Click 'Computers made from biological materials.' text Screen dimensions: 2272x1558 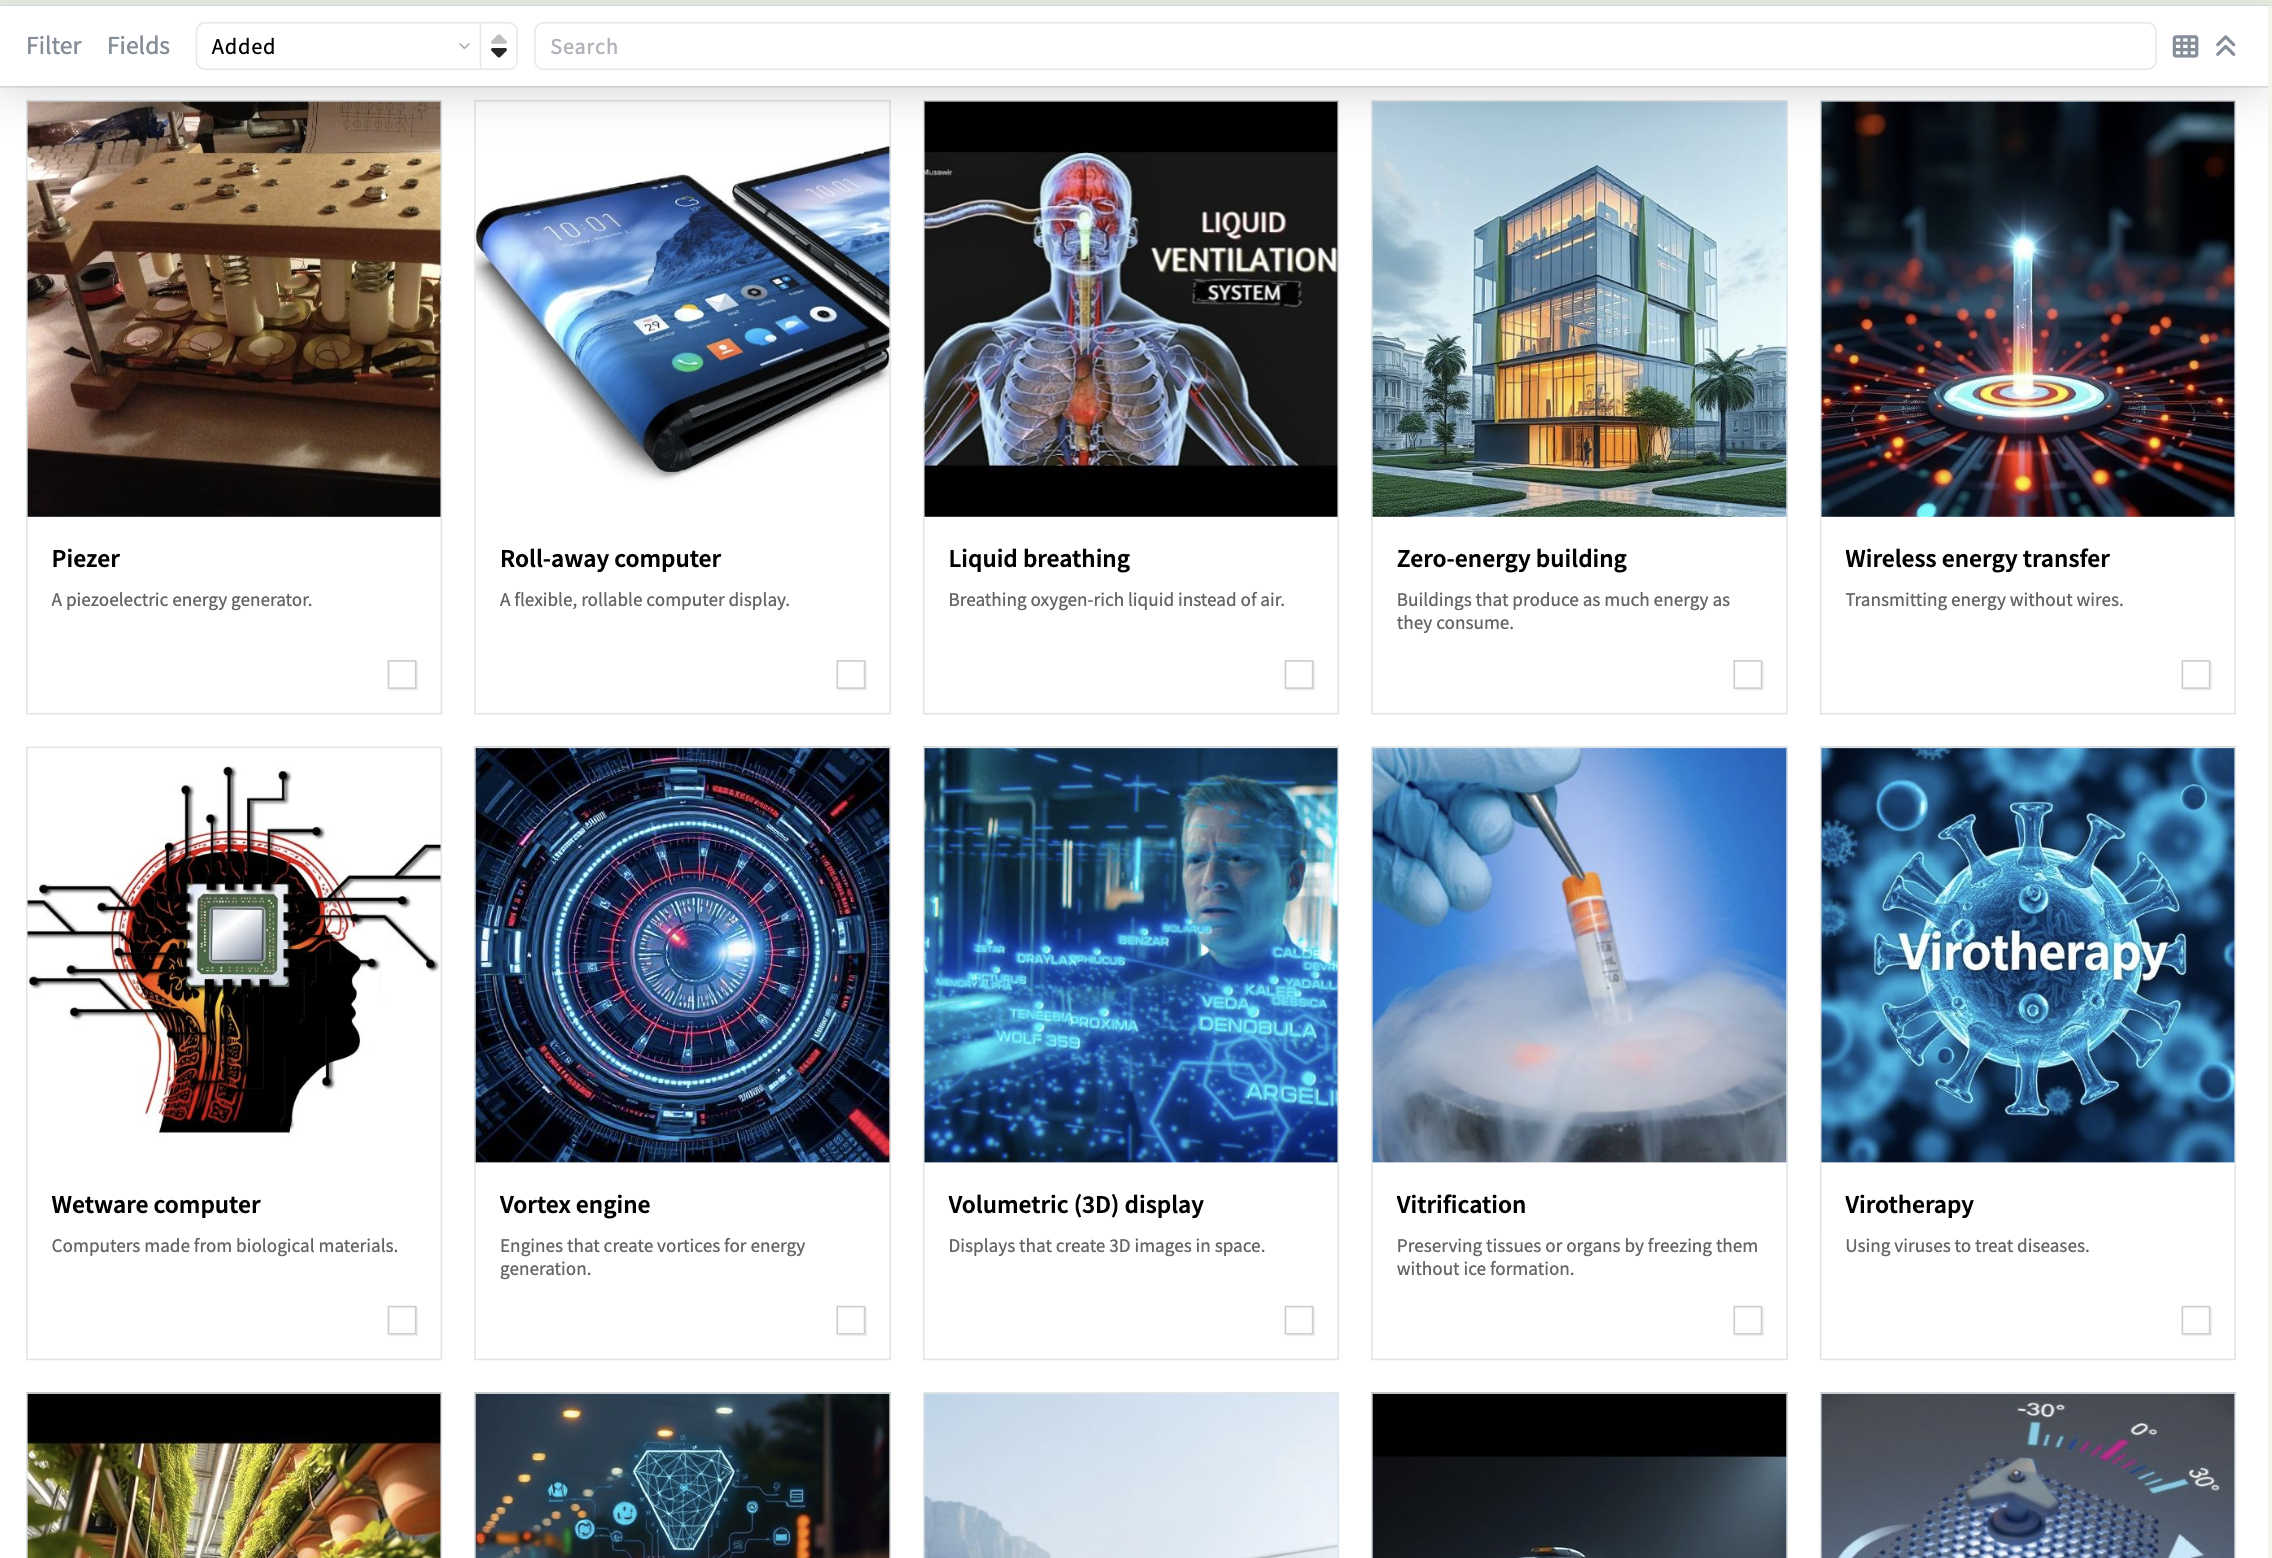[x=225, y=1245]
